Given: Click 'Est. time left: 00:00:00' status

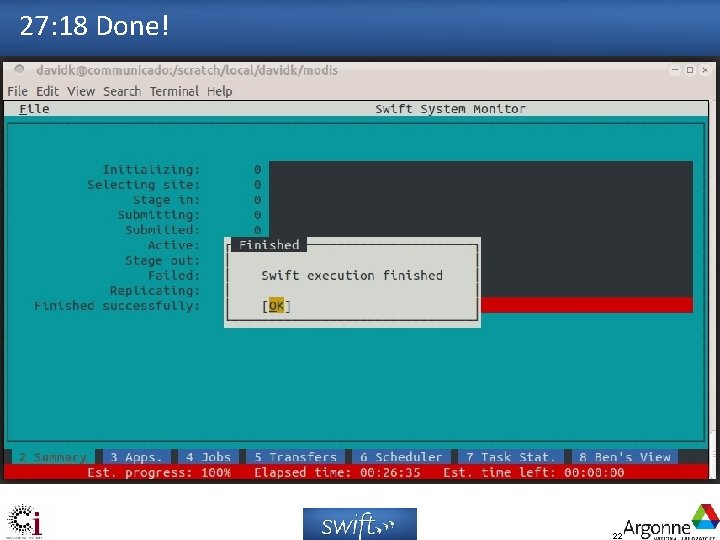Looking at the screenshot, I should [534, 472].
